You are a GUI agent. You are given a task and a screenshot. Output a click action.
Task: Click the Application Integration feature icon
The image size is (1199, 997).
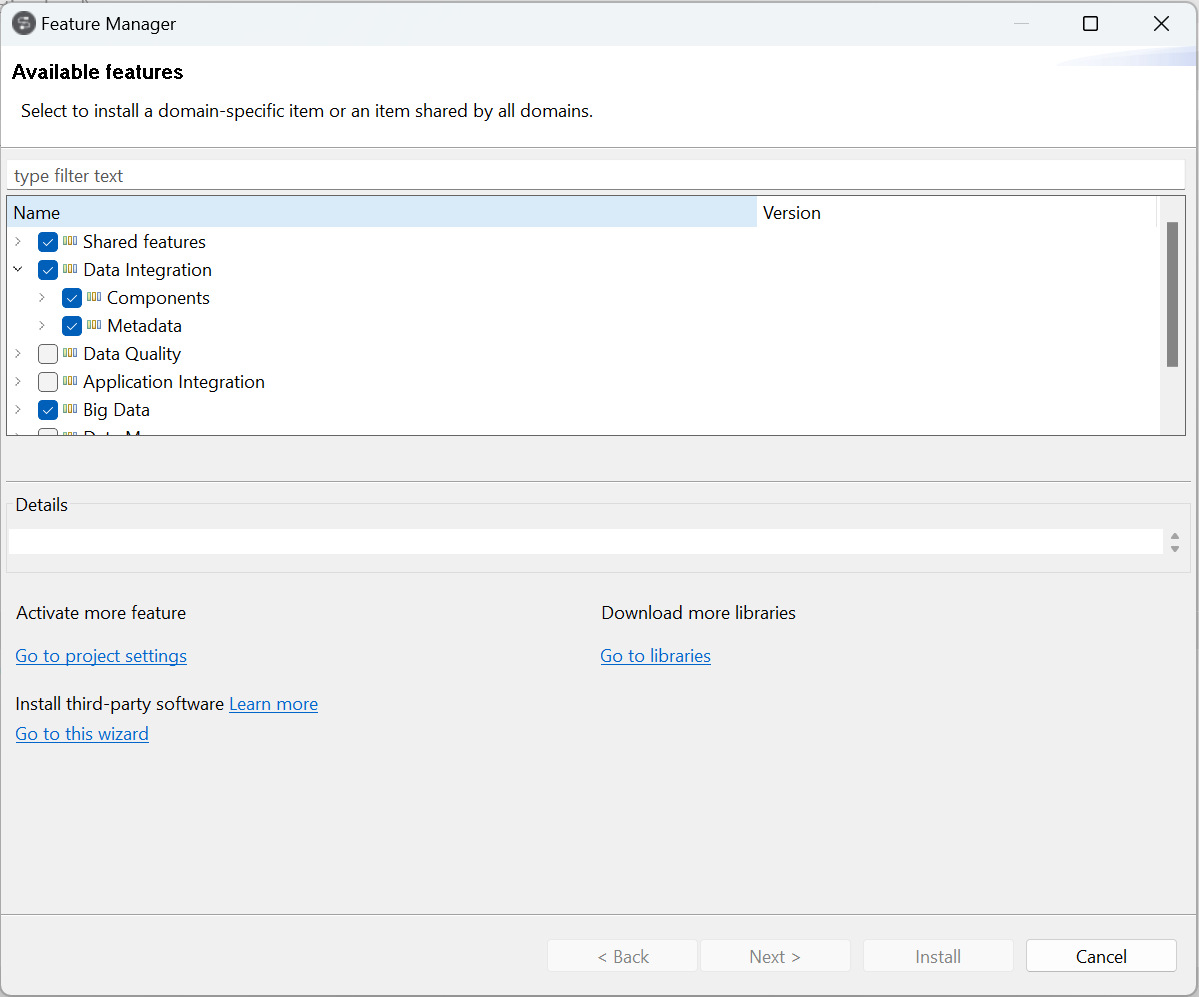pos(69,381)
